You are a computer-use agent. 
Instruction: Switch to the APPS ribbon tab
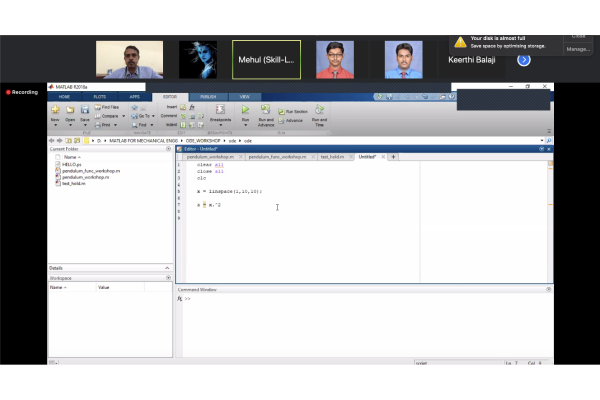coord(135,97)
